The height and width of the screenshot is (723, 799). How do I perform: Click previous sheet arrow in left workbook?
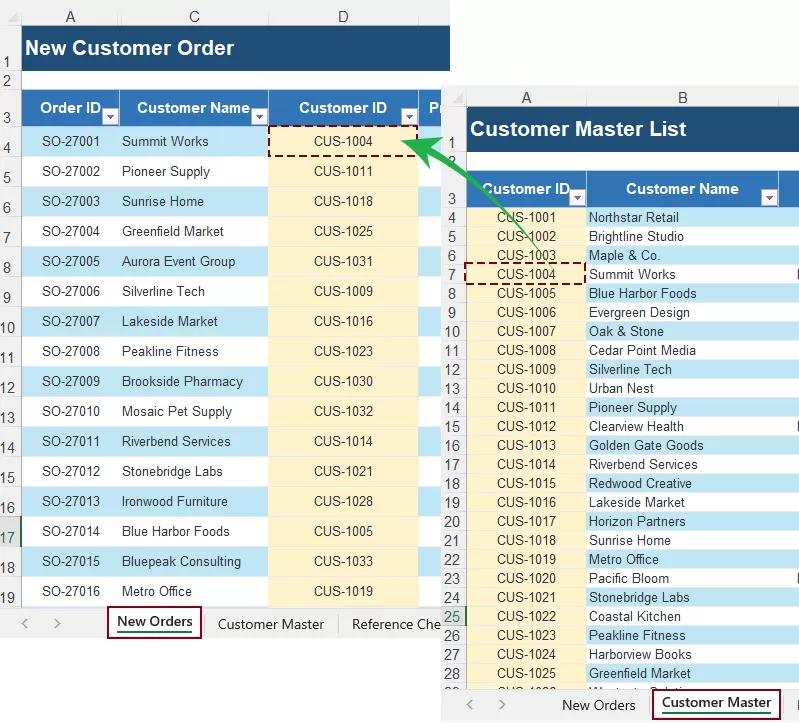click(x=24, y=623)
